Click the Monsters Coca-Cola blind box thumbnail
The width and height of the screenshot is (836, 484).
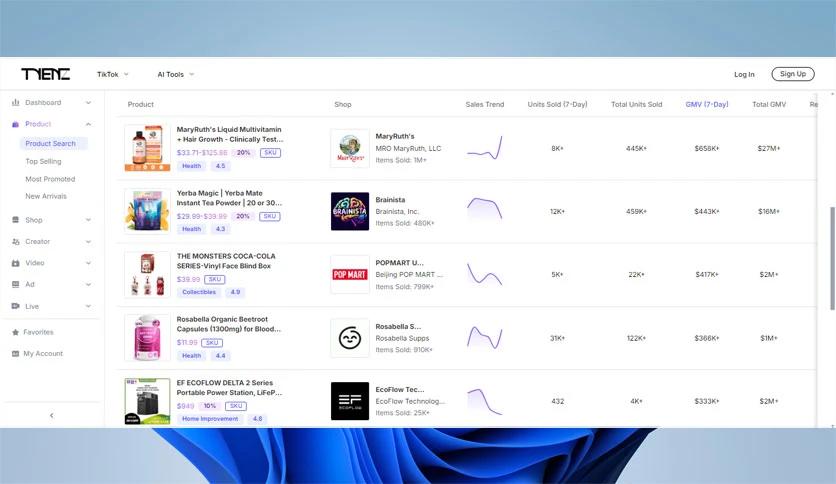click(147, 275)
